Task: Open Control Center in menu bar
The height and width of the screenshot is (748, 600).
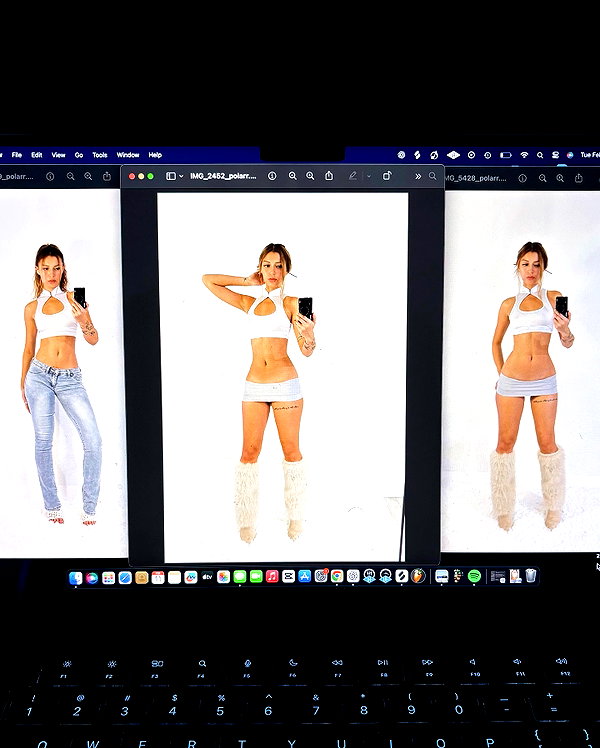Action: (555, 155)
